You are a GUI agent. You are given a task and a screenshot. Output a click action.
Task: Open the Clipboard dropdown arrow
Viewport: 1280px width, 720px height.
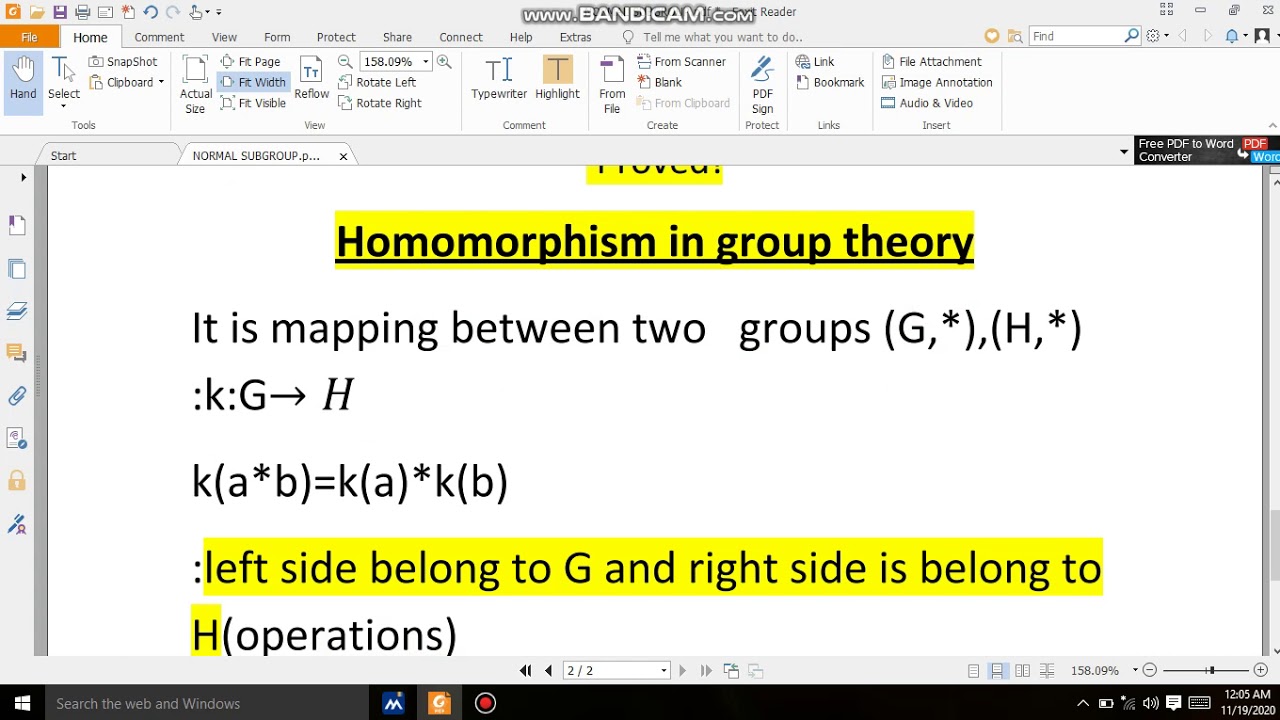[x=161, y=82]
